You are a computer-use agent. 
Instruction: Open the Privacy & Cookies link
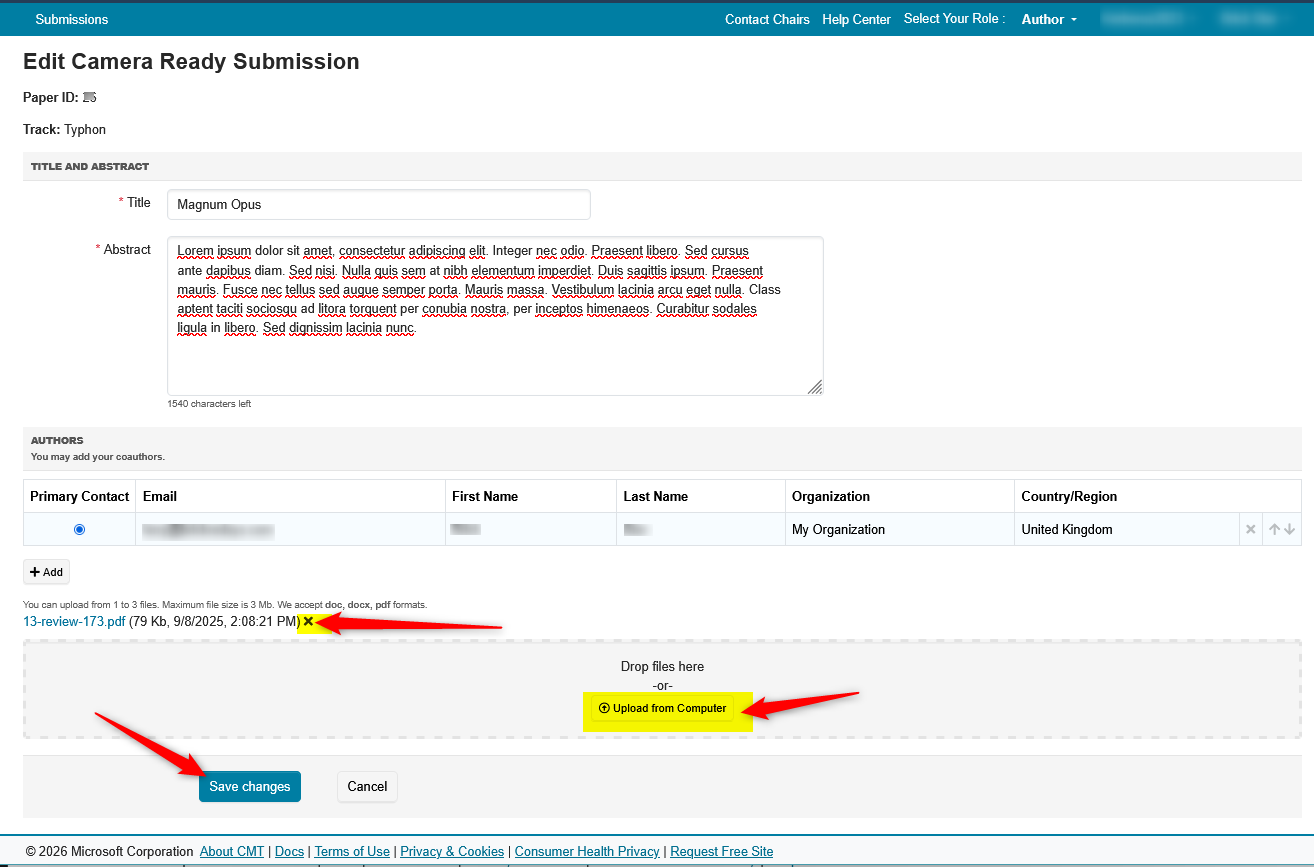tap(452, 852)
